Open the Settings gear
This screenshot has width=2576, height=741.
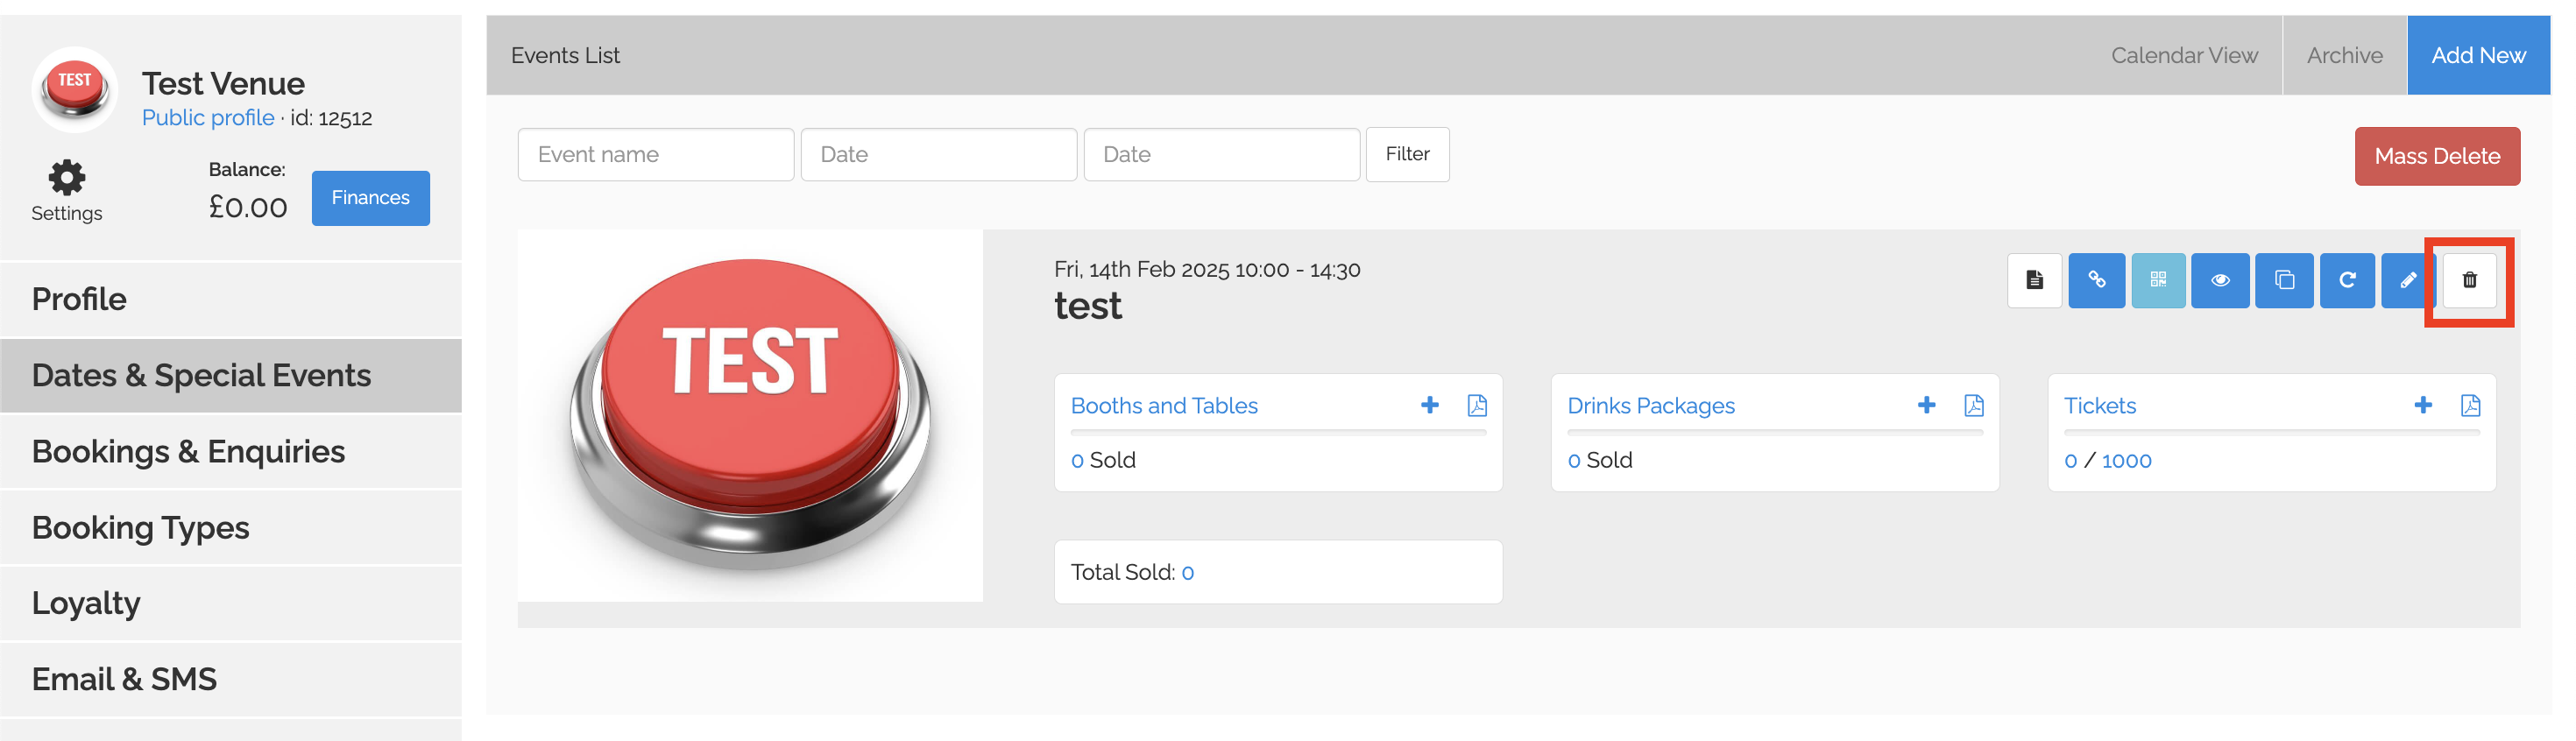pyautogui.click(x=67, y=179)
